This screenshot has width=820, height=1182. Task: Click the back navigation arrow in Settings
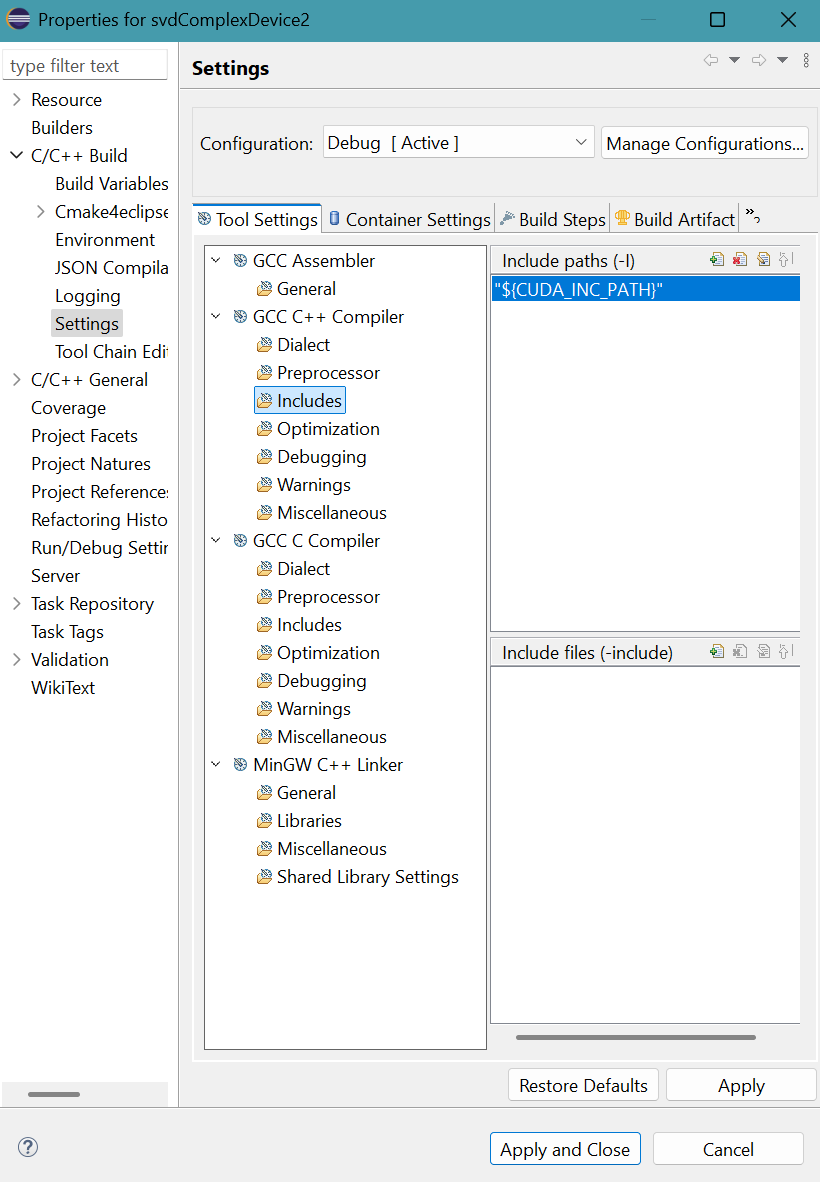pos(711,61)
